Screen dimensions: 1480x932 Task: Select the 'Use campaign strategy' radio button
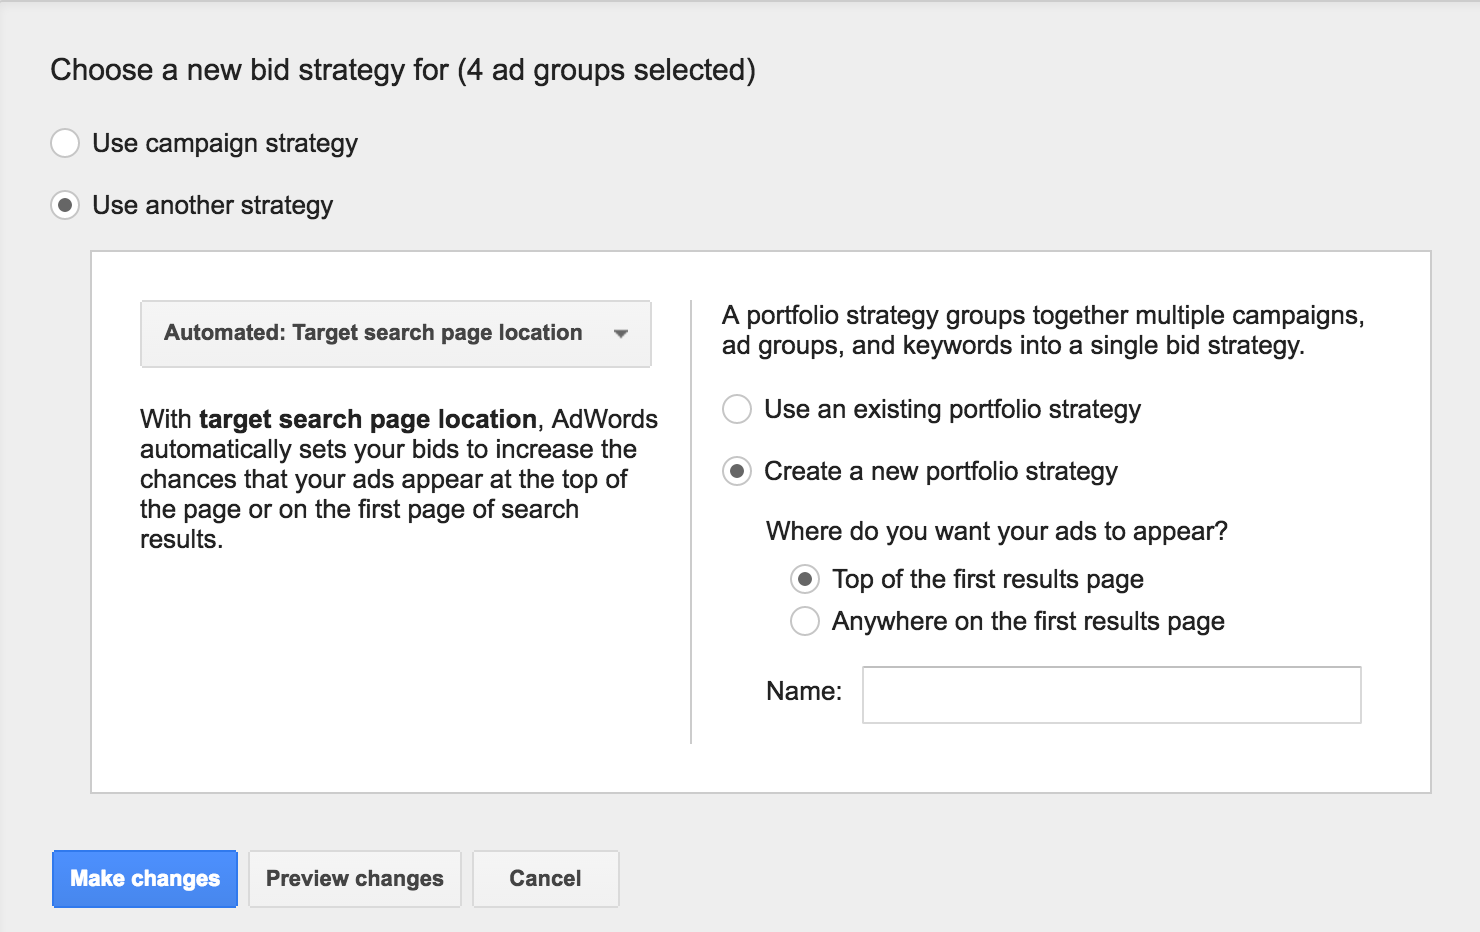(65, 143)
